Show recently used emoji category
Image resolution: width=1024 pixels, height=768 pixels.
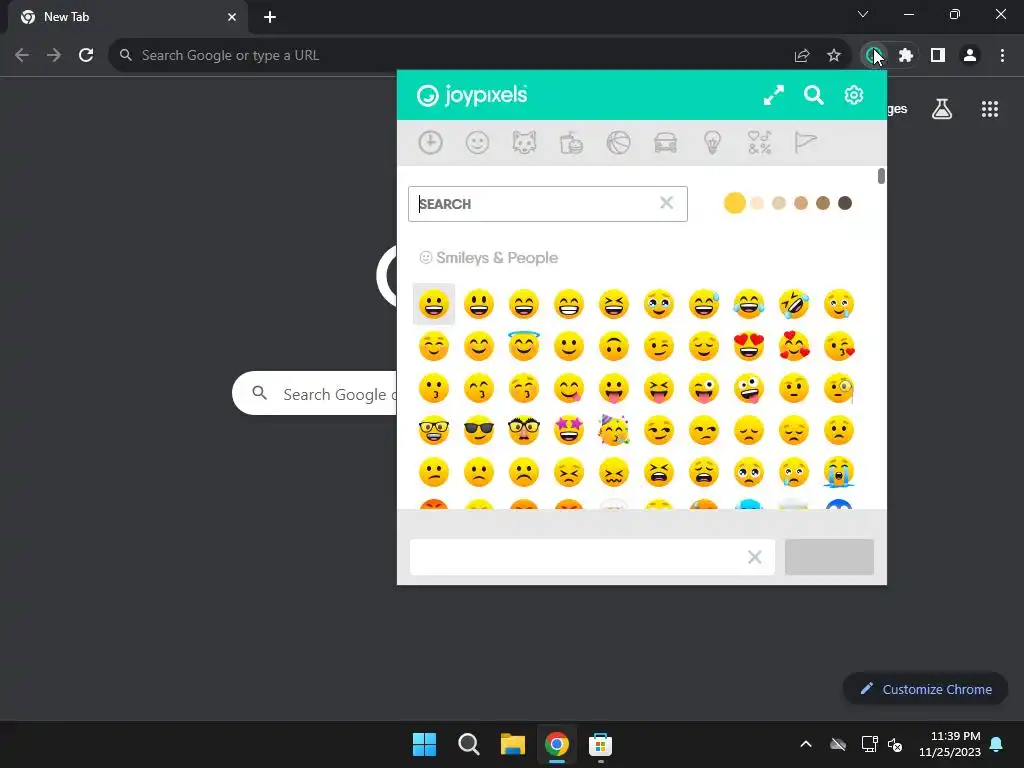(x=430, y=142)
